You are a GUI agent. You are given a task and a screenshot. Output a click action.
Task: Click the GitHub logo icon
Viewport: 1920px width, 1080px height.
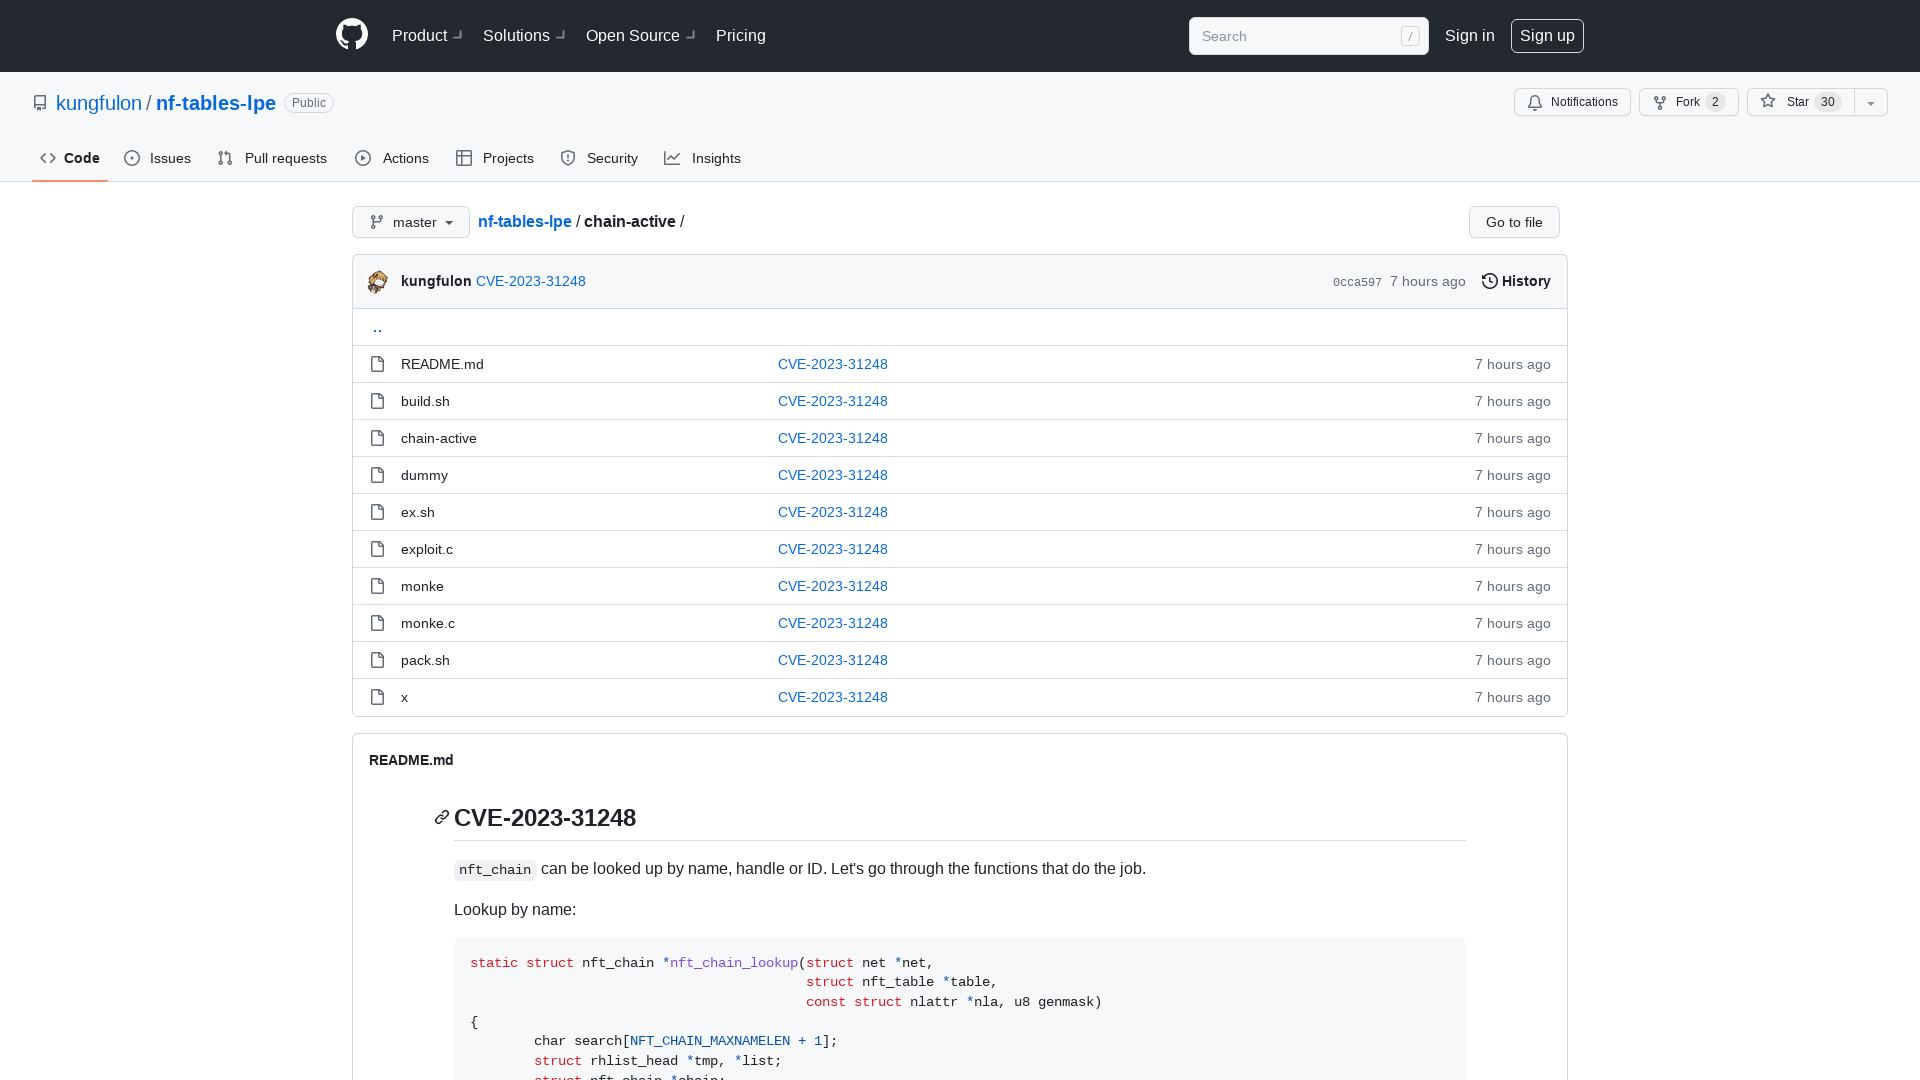pyautogui.click(x=352, y=35)
